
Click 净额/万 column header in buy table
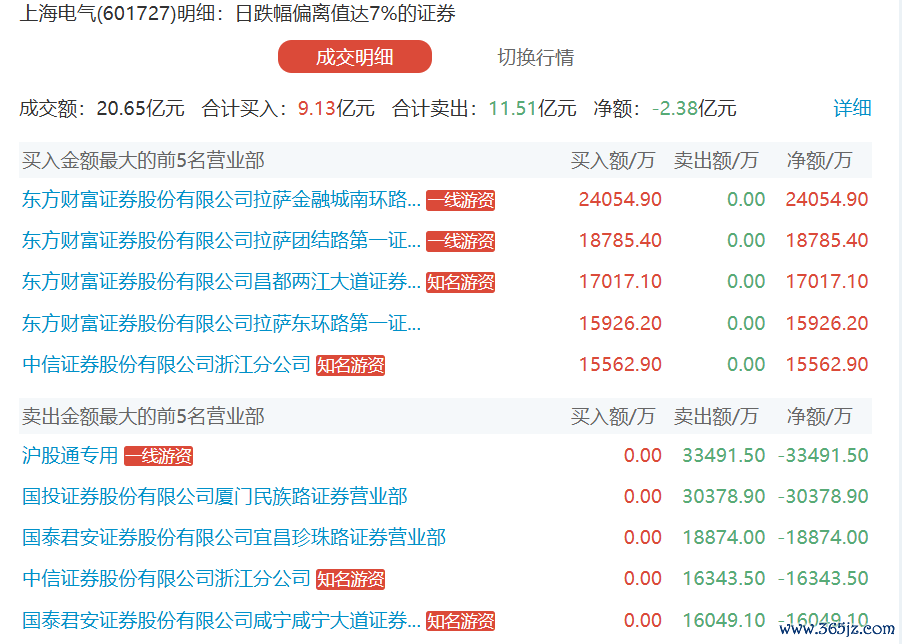819,160
